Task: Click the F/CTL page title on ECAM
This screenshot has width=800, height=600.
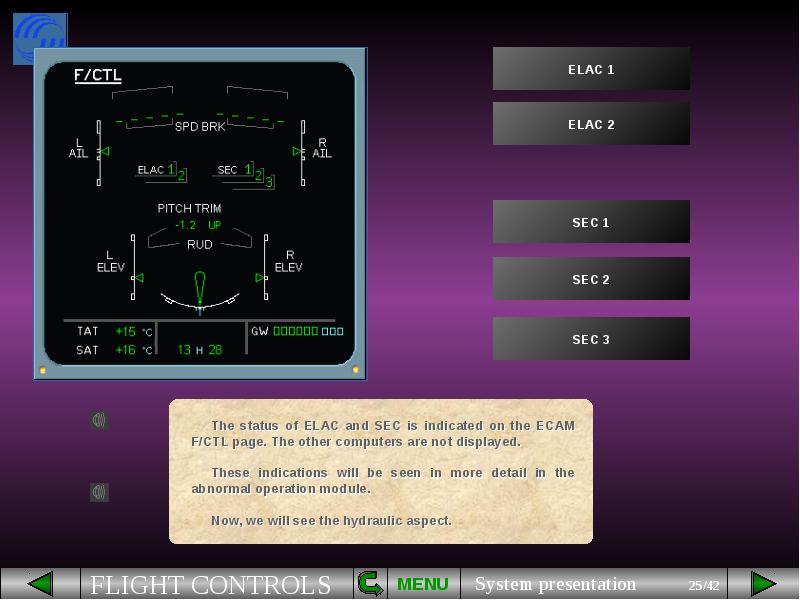Action: click(x=98, y=75)
